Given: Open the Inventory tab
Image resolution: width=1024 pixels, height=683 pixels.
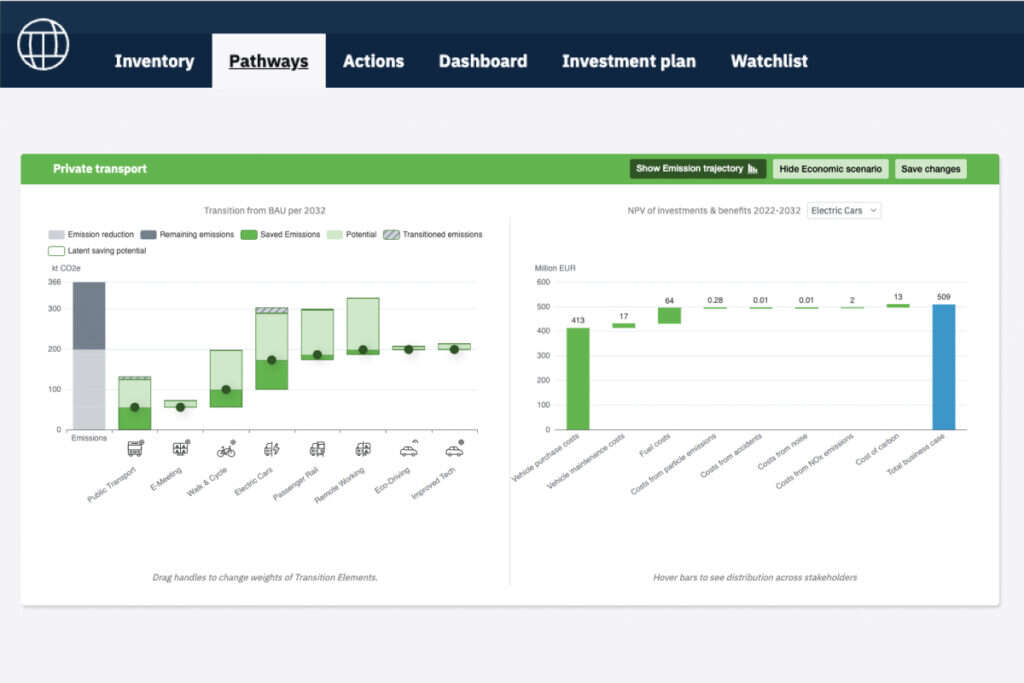Looking at the screenshot, I should [154, 61].
